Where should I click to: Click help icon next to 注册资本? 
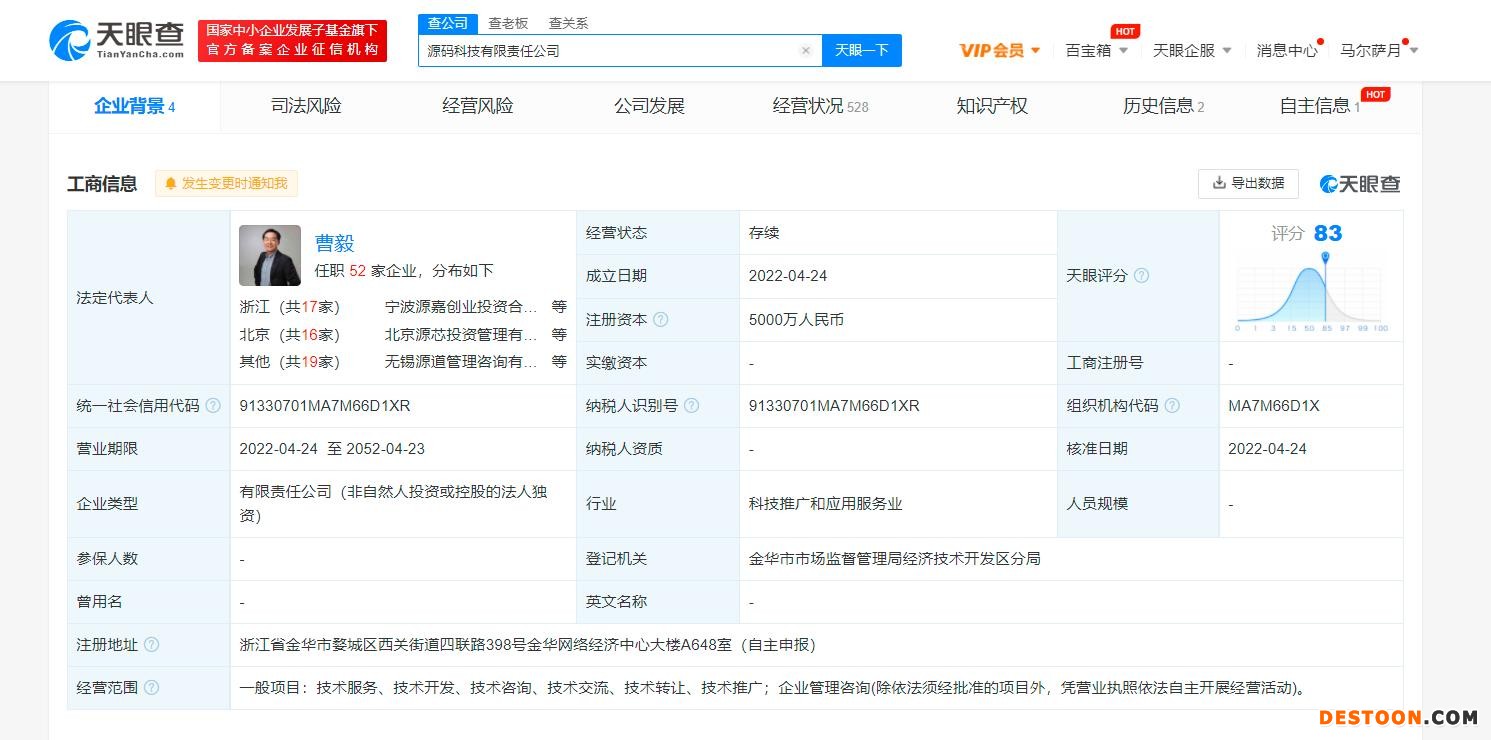click(660, 320)
